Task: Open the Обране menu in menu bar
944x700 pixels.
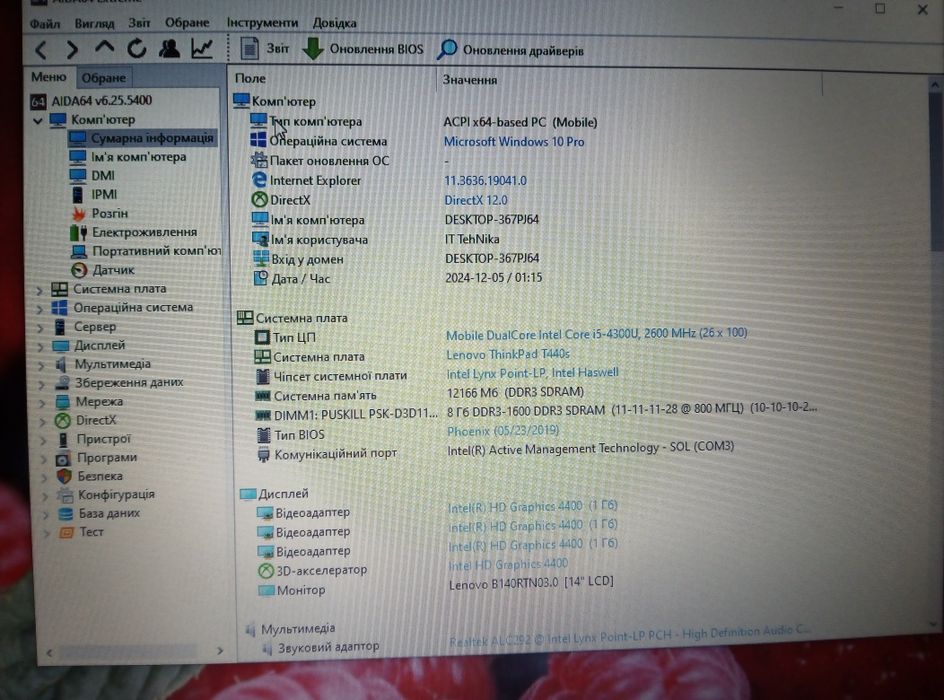Action: (187, 23)
